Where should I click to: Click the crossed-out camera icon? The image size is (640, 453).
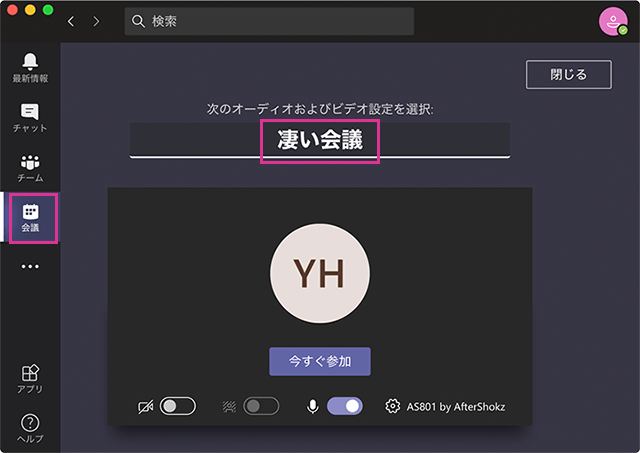pos(145,407)
